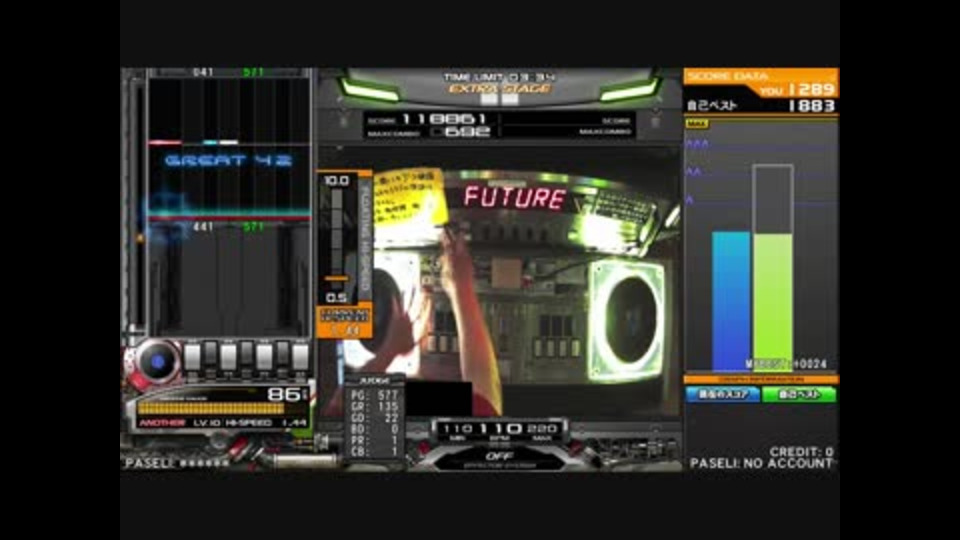
Task: Click the orange hi-speed value box
Action: point(345,322)
